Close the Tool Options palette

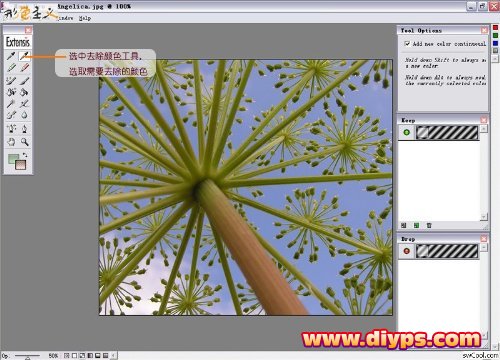tap(484, 30)
